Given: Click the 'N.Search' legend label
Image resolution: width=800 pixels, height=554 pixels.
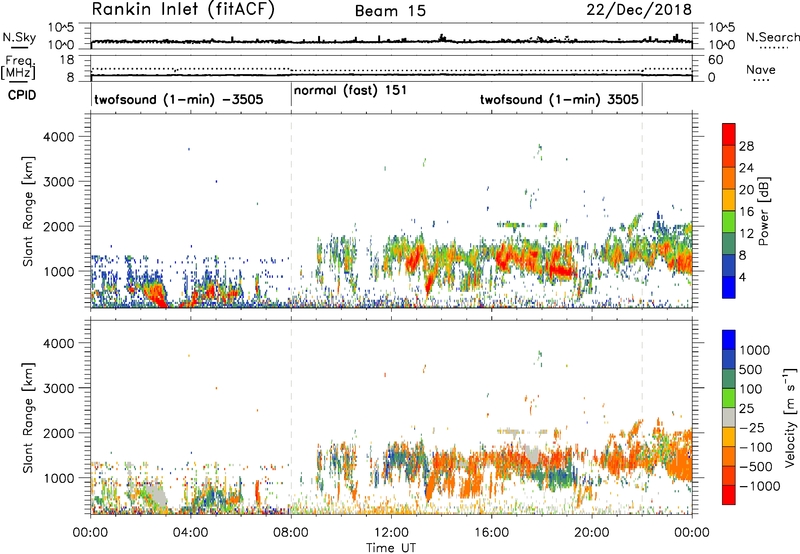Looking at the screenshot, I should pos(772,37).
